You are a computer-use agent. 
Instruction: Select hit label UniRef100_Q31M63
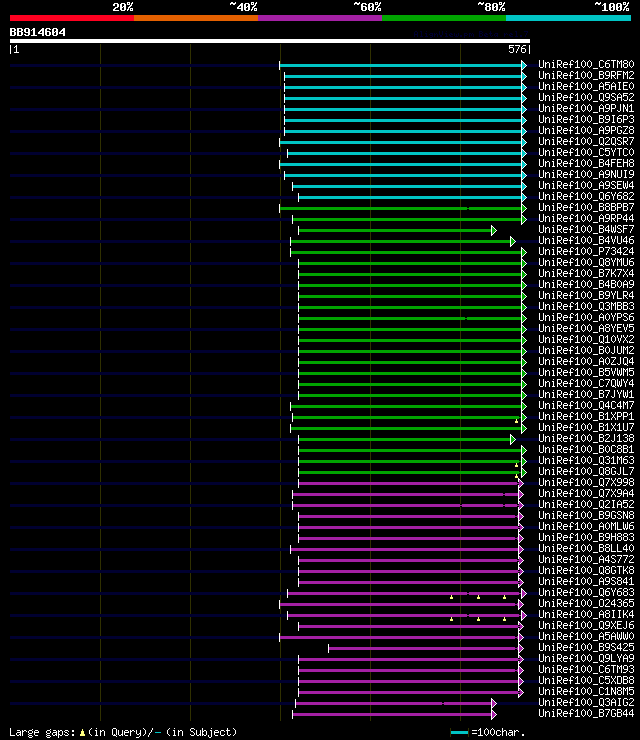click(586, 460)
